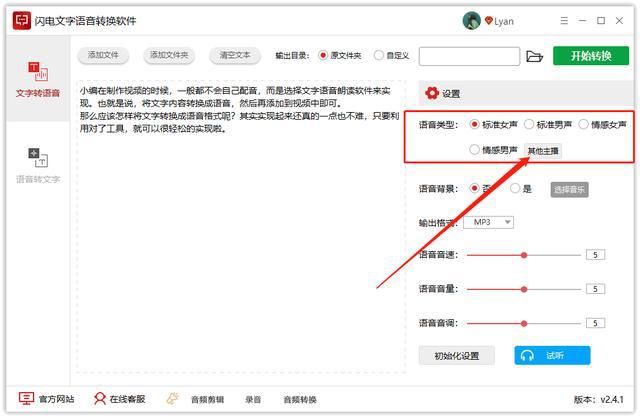Click the 添加文件 button
This screenshot has width=640, height=418.
point(103,55)
